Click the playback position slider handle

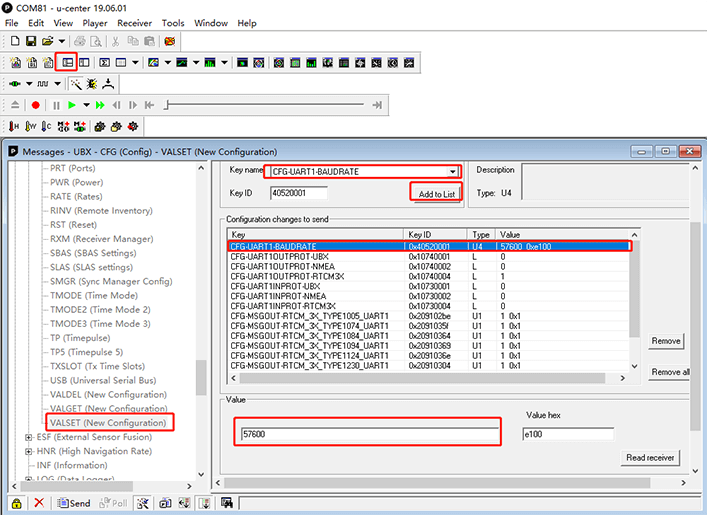pyautogui.click(x=166, y=105)
